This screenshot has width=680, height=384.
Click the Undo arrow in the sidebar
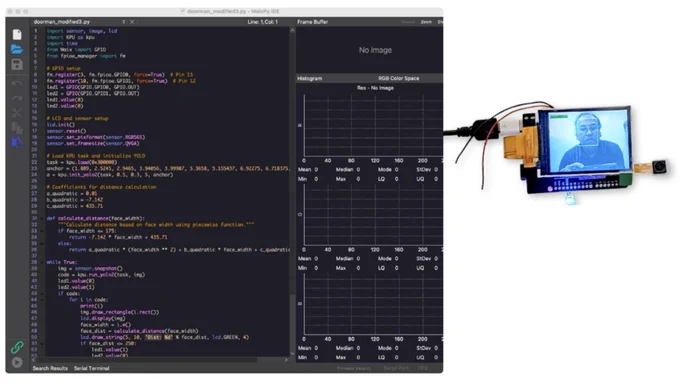coord(17,83)
